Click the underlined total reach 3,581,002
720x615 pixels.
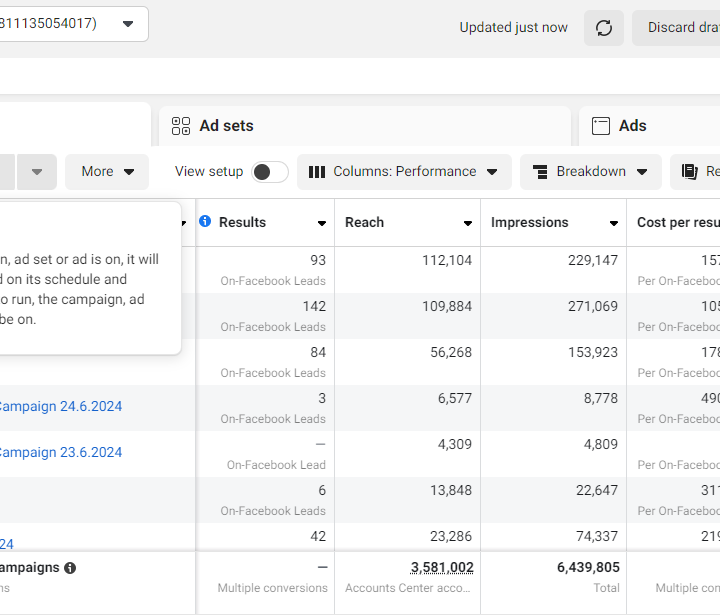(442, 567)
